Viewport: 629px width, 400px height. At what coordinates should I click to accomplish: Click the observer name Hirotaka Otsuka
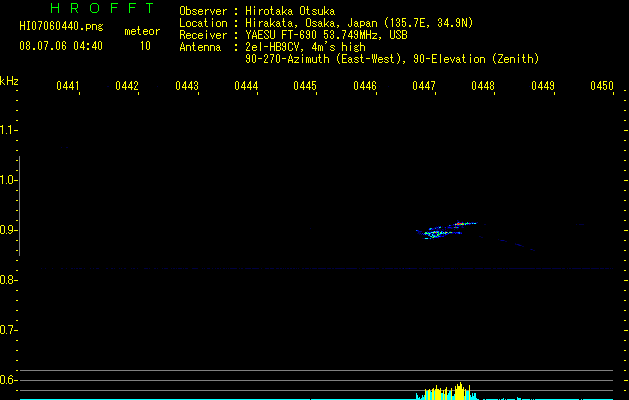pos(290,11)
